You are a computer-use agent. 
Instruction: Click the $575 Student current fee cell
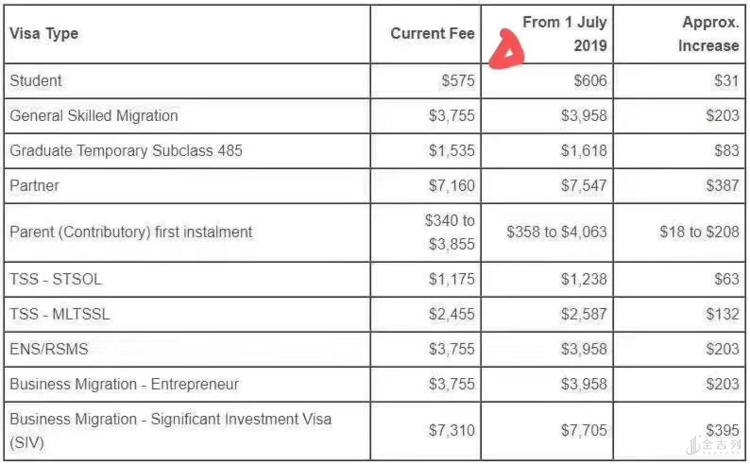pos(458,81)
